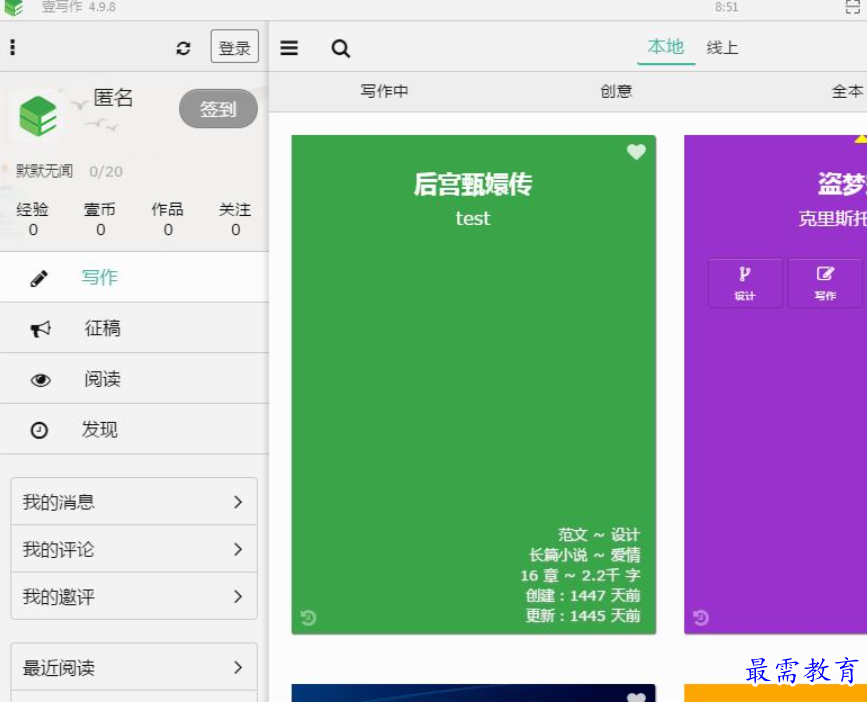Click the search magnifier icon

click(341, 48)
